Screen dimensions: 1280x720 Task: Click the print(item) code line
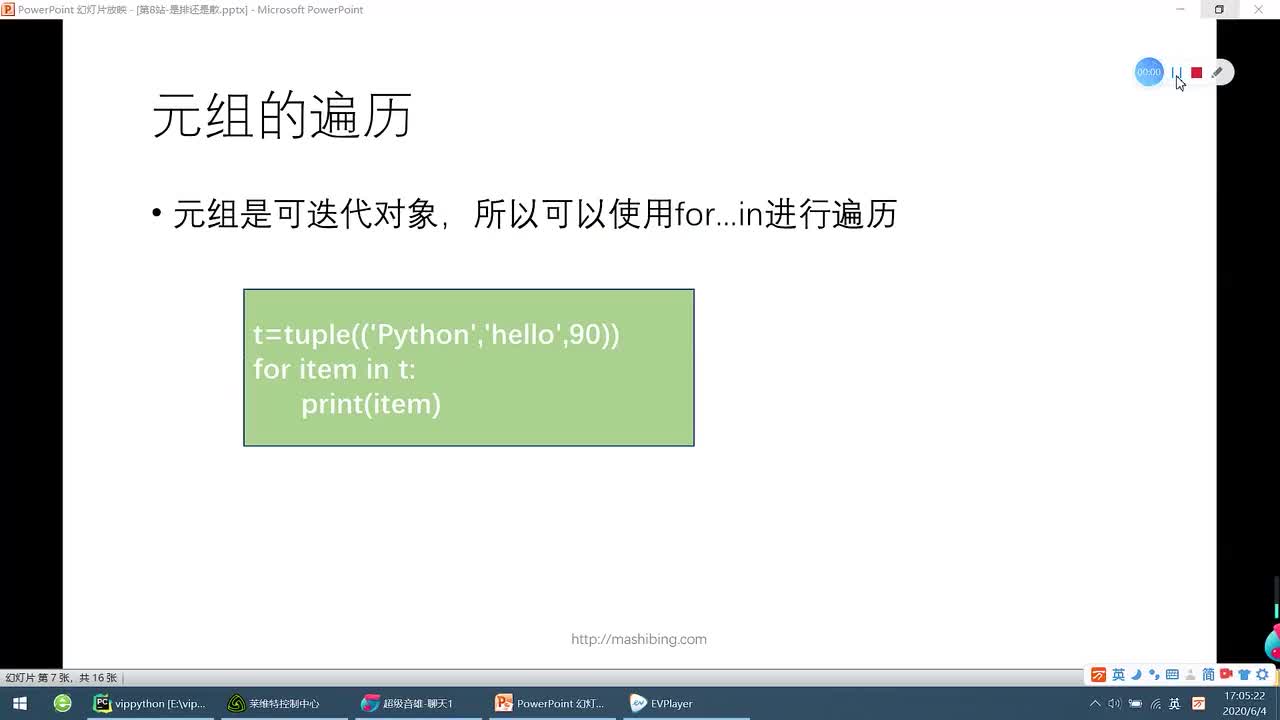tap(371, 404)
